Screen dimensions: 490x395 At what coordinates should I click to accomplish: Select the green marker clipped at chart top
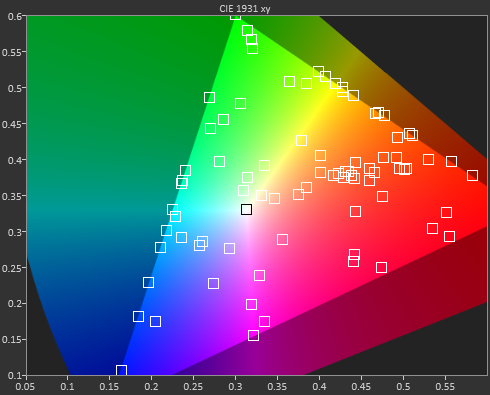pos(236,17)
